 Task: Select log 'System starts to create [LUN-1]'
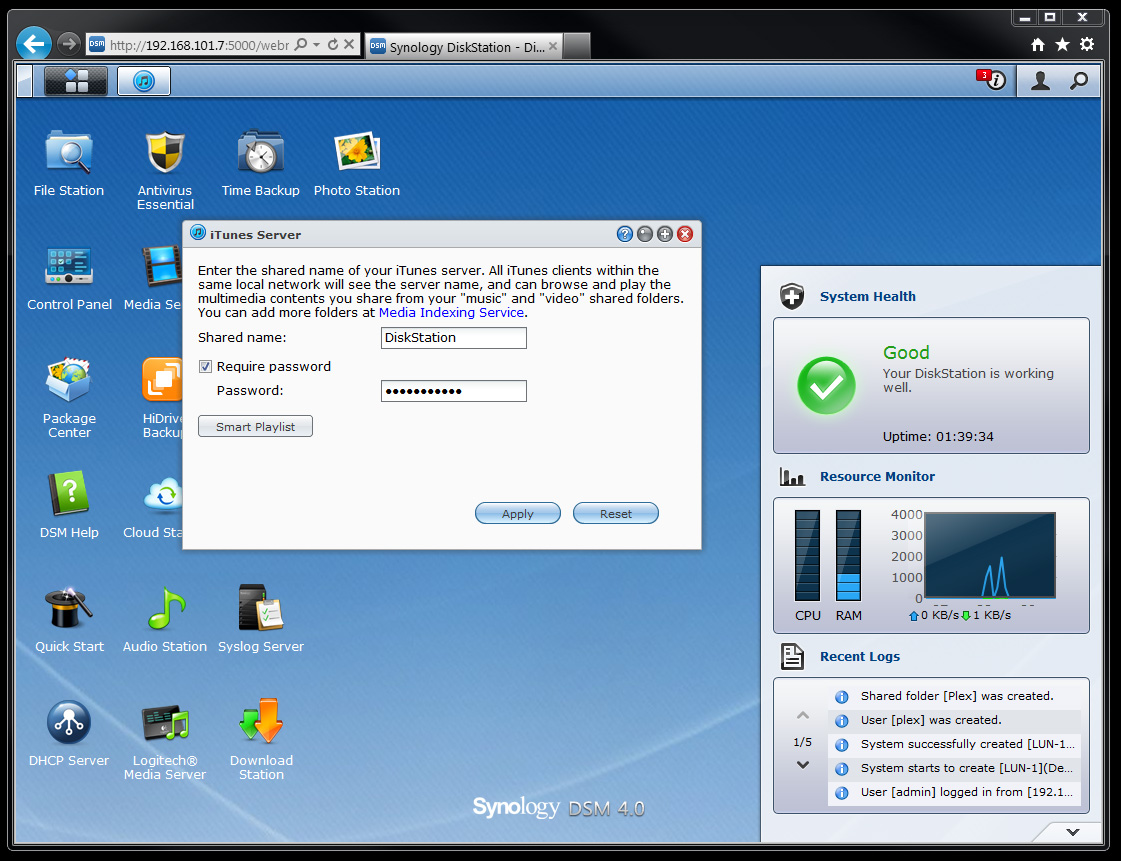pos(954,768)
